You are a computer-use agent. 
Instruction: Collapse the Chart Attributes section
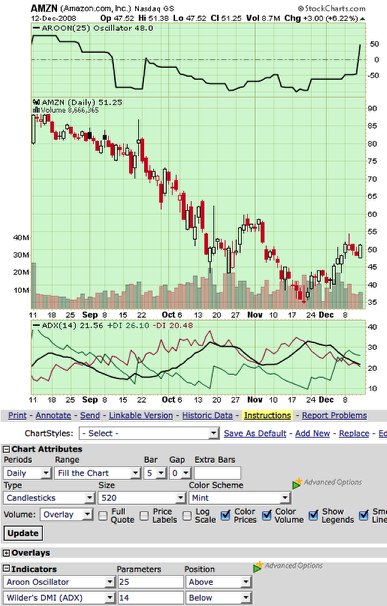[x=6, y=449]
